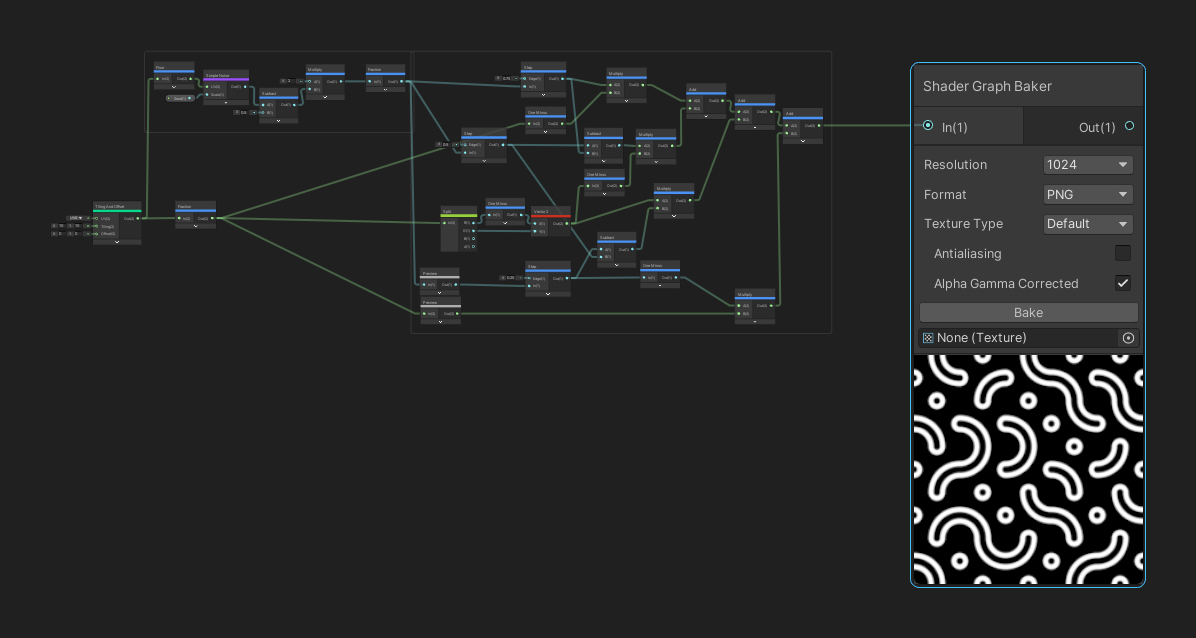
Task: Expand the Simple Noise node preview chevron
Action: pos(225,103)
